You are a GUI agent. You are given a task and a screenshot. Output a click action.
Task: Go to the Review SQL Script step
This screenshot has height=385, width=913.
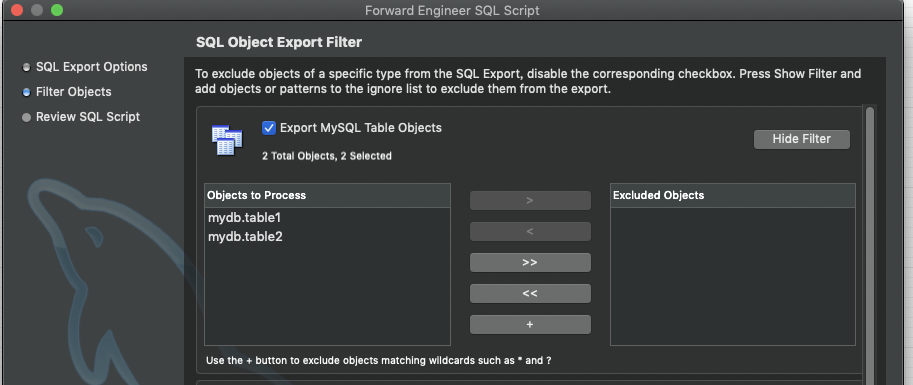pyautogui.click(x=88, y=117)
